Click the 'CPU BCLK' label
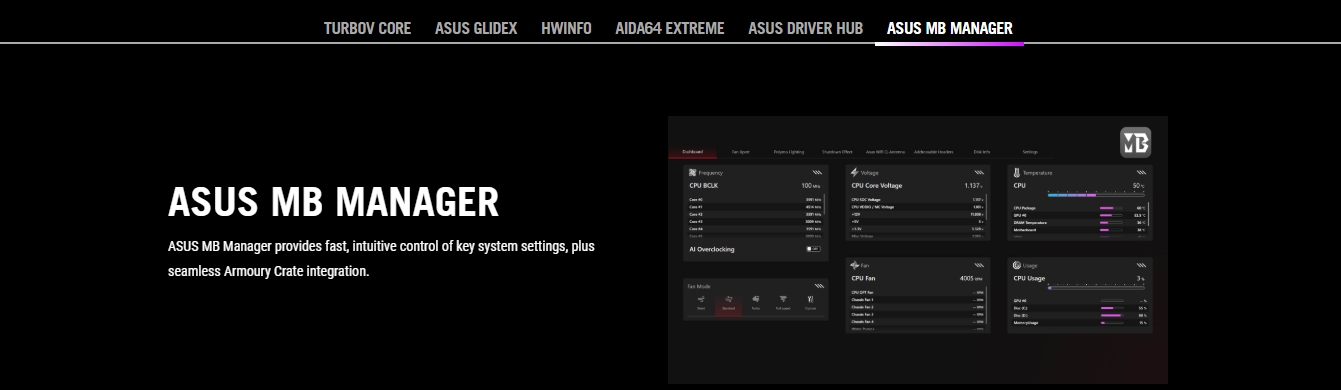 (703, 186)
